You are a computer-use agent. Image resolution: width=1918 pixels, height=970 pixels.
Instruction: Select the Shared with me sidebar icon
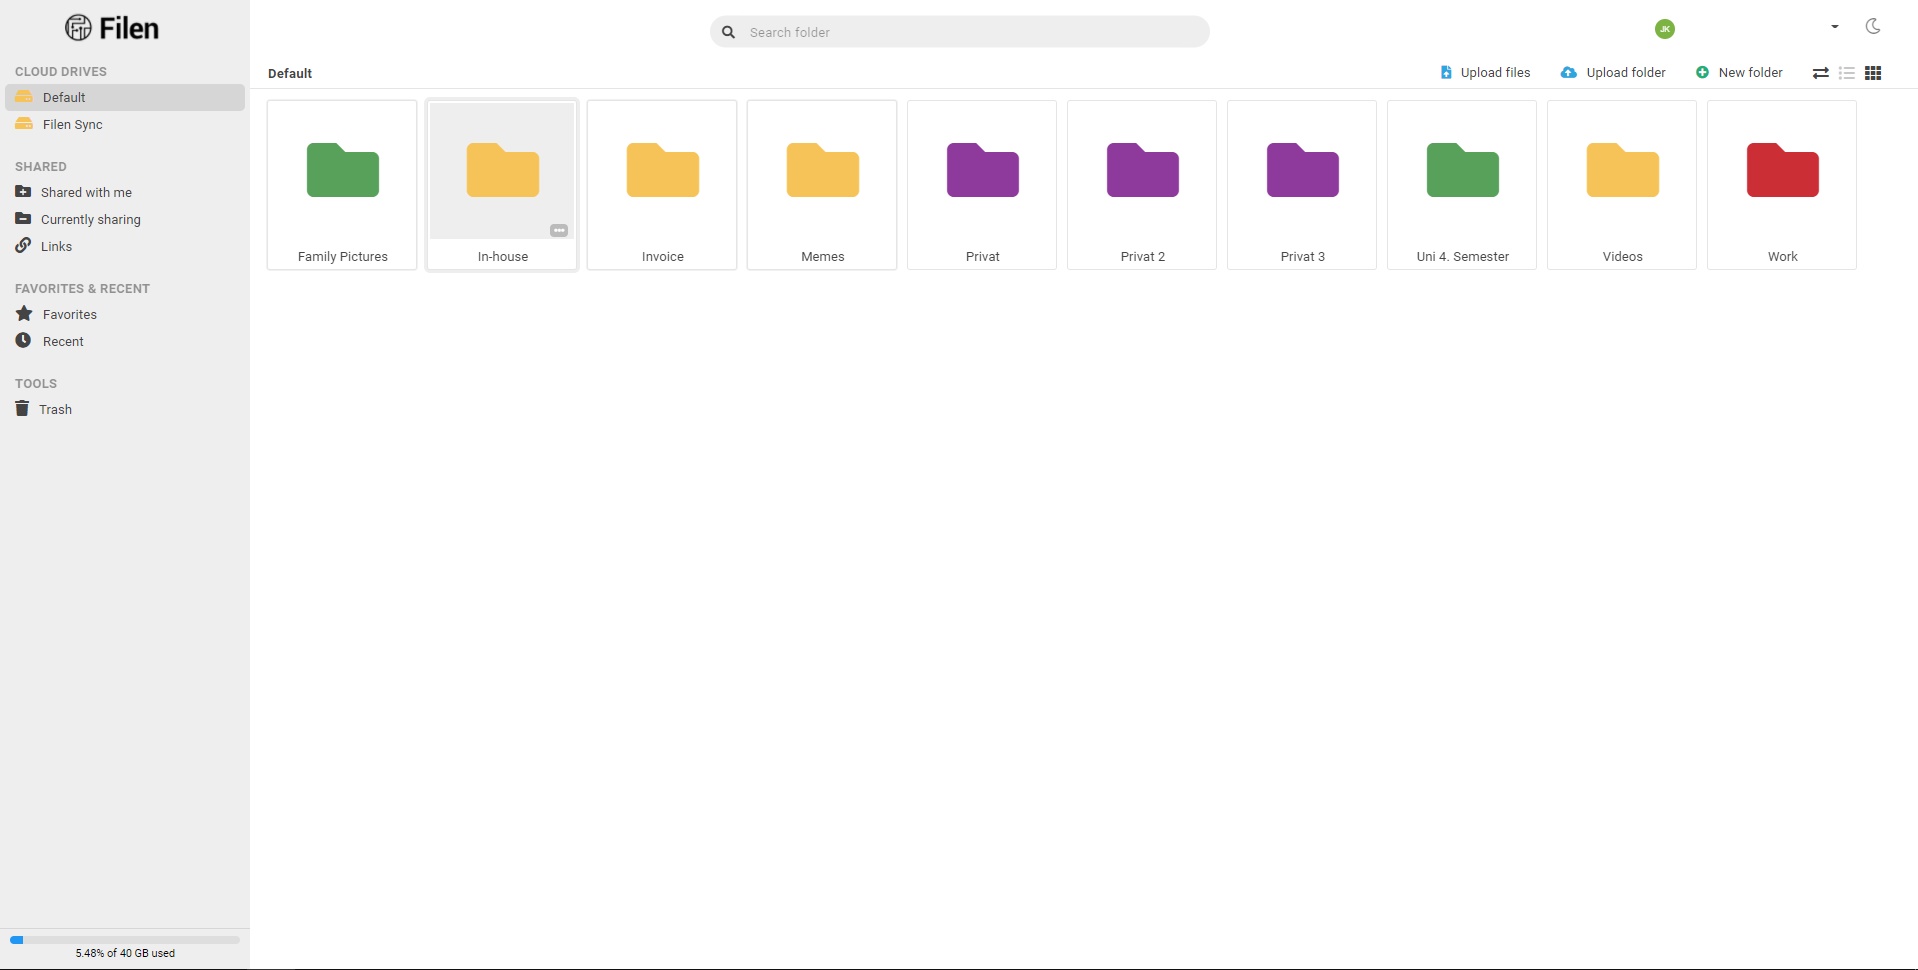tap(23, 192)
